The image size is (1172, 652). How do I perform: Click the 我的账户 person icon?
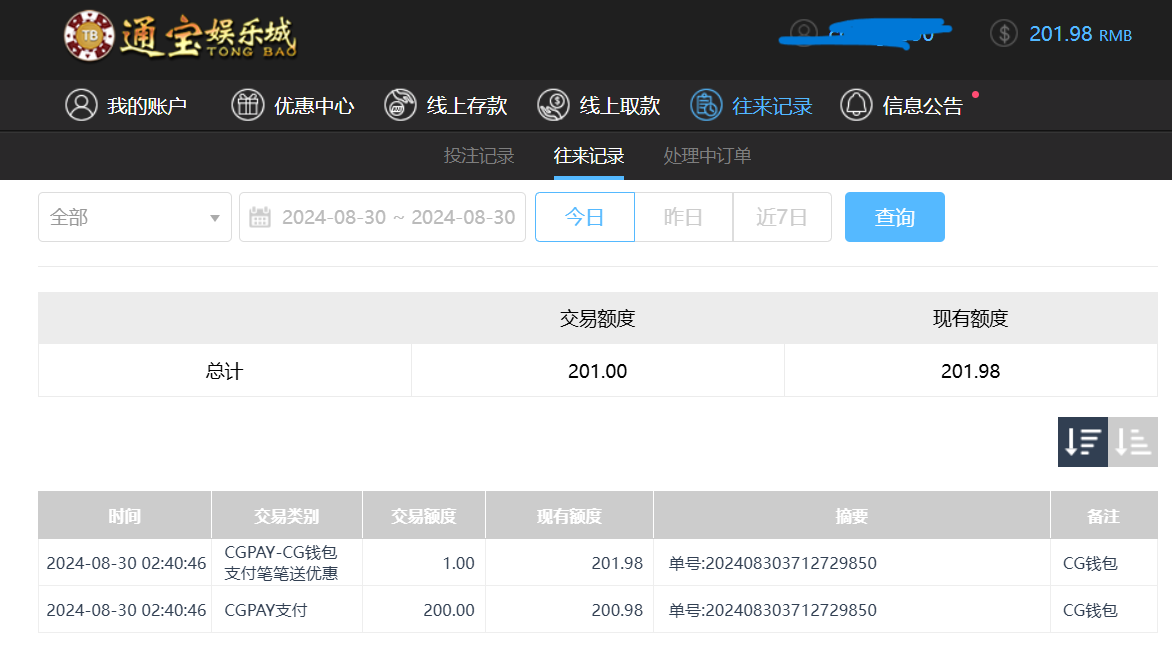pyautogui.click(x=81, y=105)
